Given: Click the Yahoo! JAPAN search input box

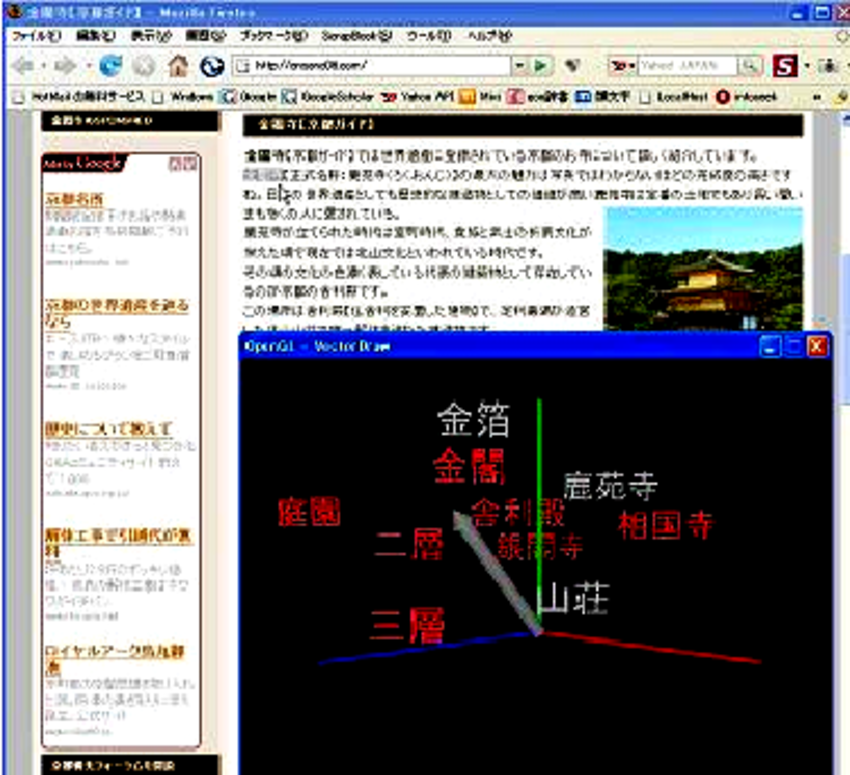Looking at the screenshot, I should (x=687, y=66).
